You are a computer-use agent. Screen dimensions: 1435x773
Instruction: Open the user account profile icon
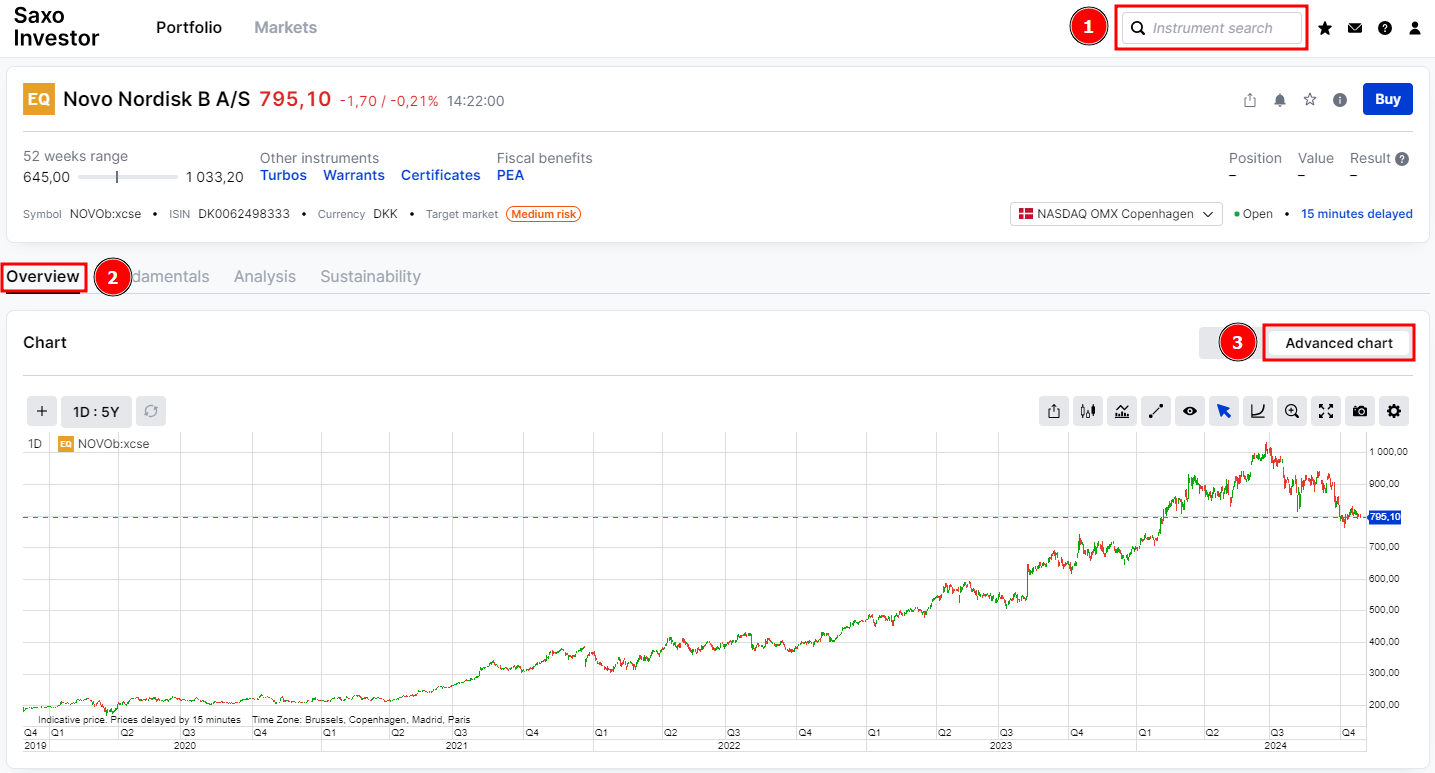pyautogui.click(x=1415, y=28)
